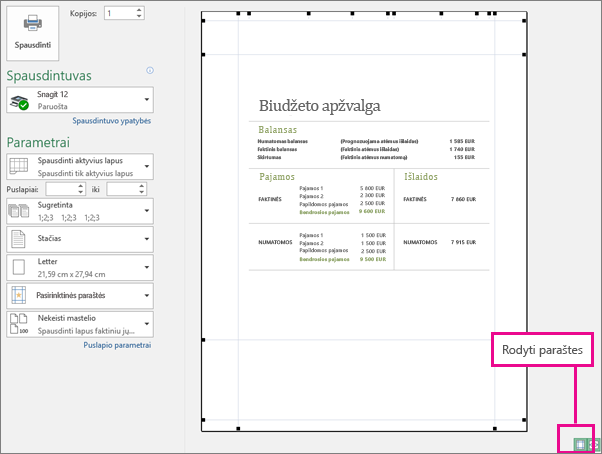Click the Spausdintuvas section heading

pos(49,76)
